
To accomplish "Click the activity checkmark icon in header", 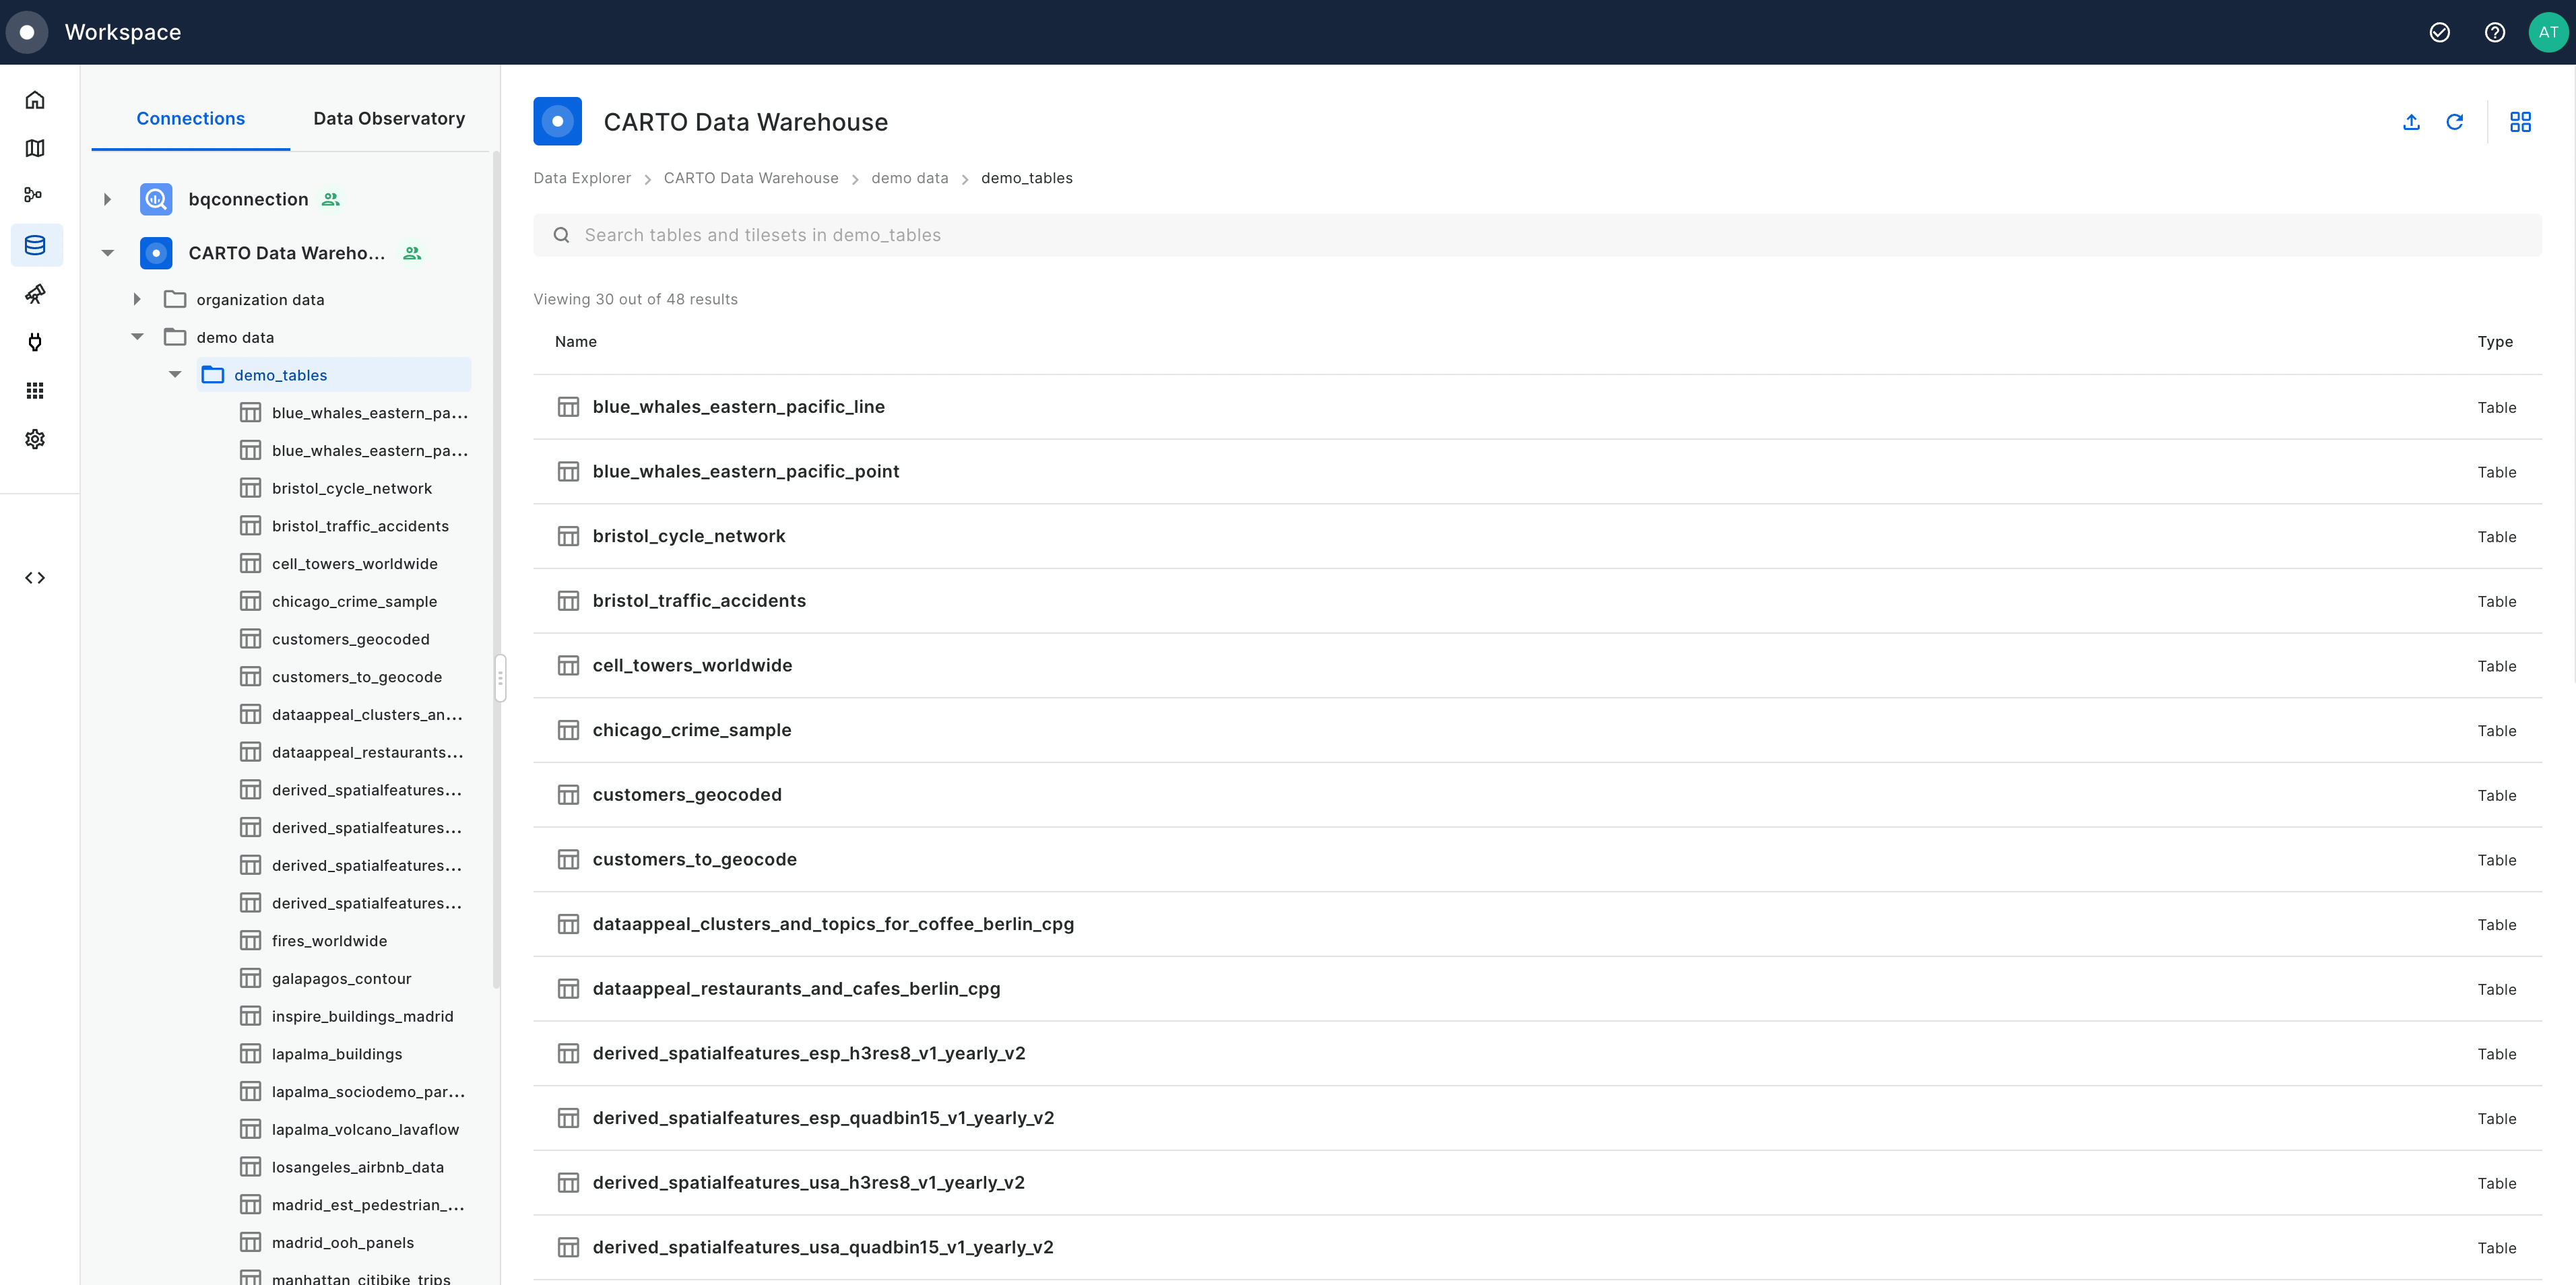I will (x=2440, y=32).
